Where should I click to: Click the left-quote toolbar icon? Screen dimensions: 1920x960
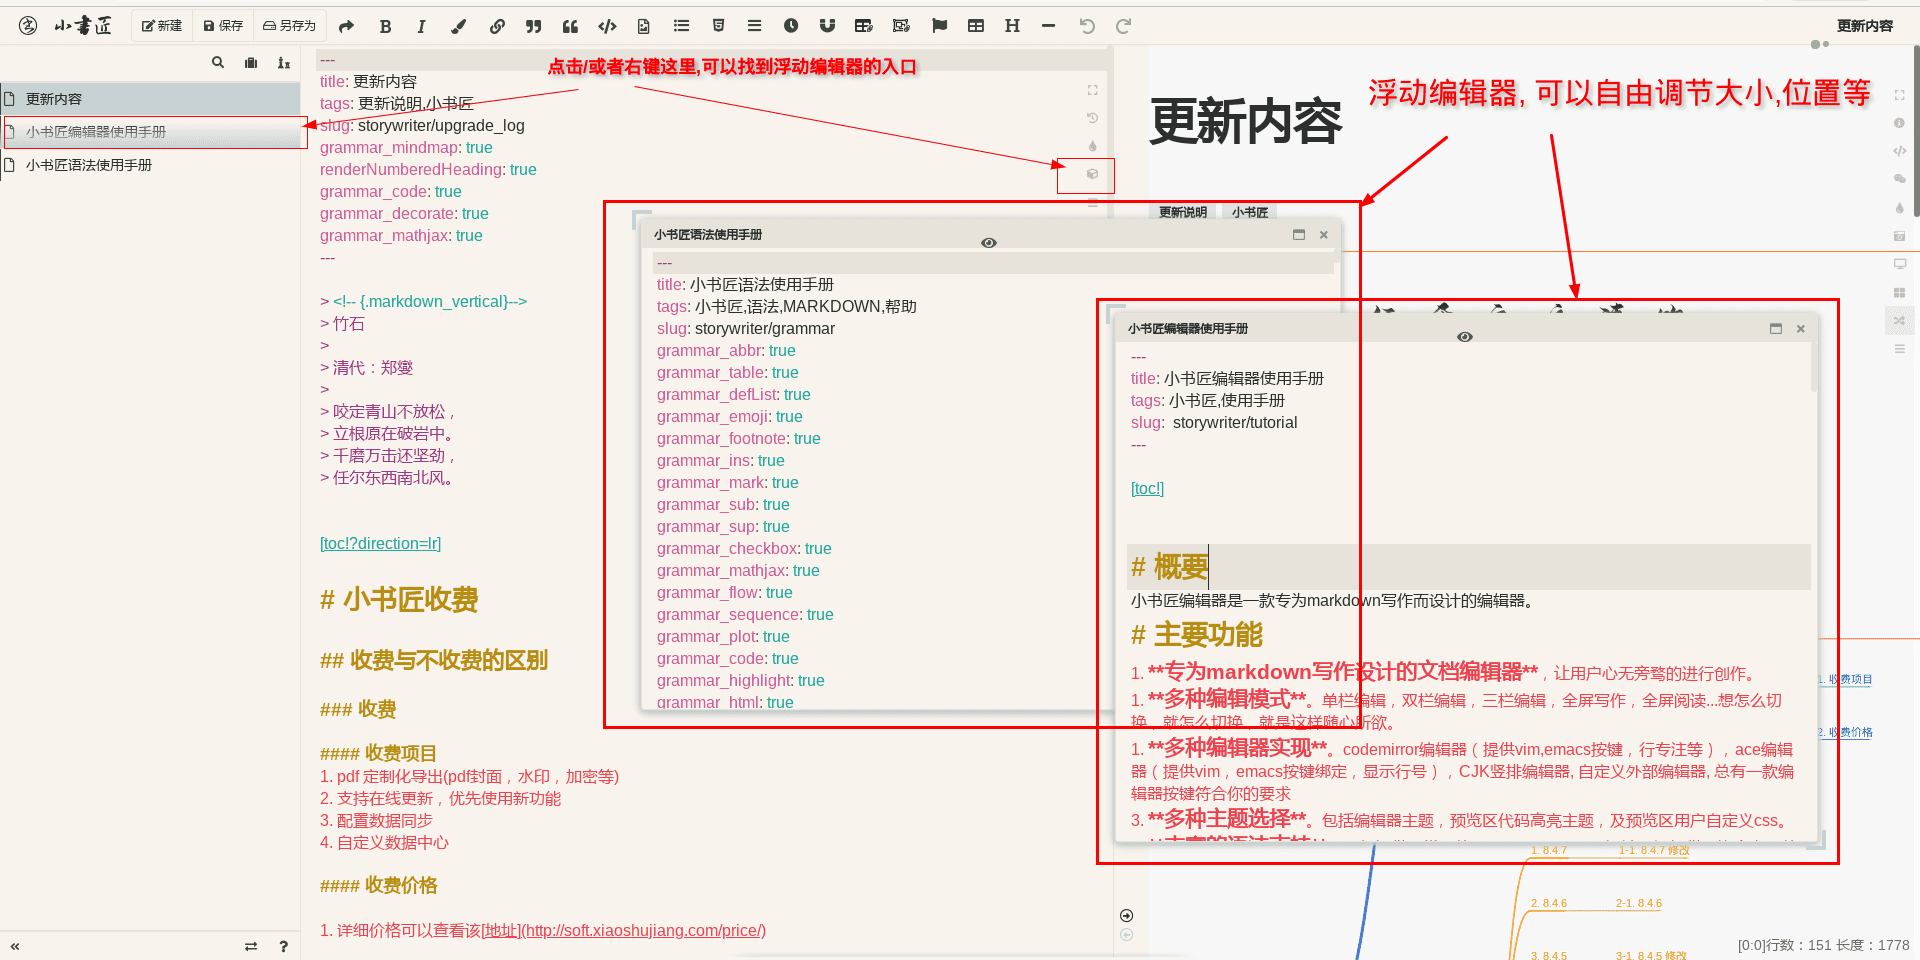570,27
